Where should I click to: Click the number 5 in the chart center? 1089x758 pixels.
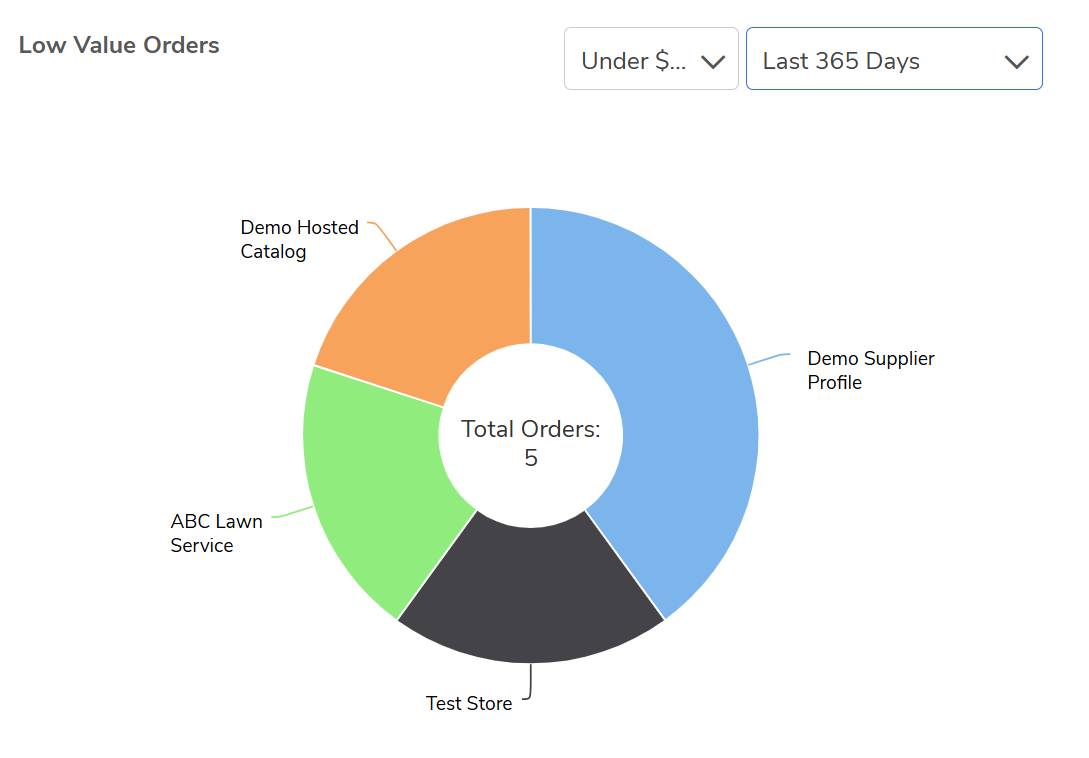[x=531, y=458]
